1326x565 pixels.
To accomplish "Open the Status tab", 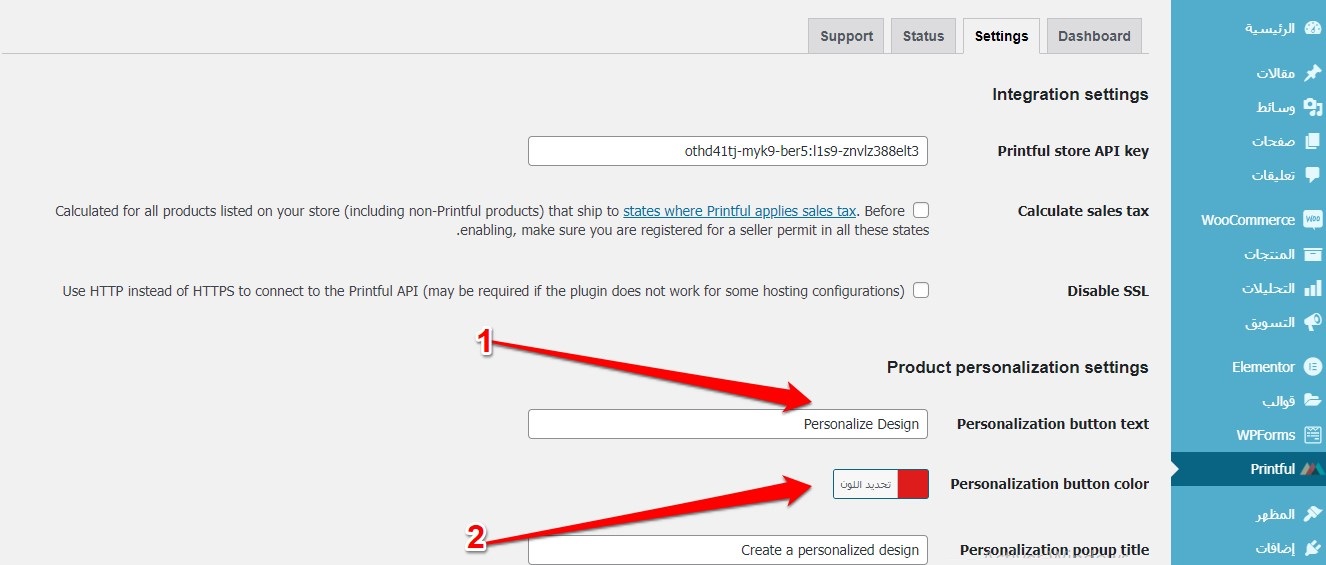I will click(x=923, y=36).
